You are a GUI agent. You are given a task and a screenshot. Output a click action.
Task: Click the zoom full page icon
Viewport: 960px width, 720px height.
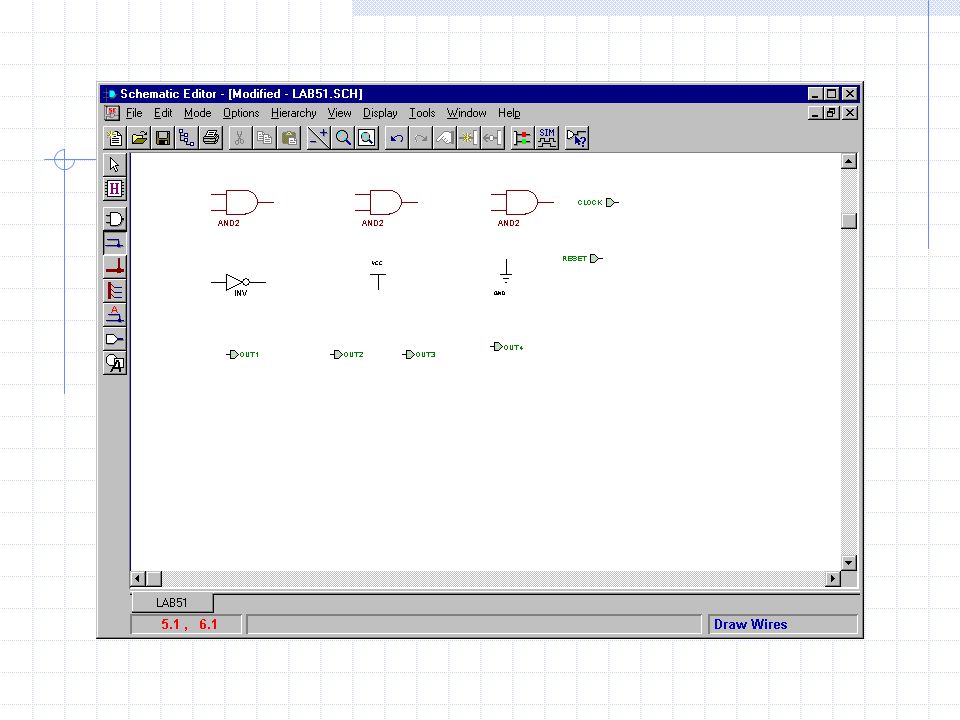tap(367, 138)
